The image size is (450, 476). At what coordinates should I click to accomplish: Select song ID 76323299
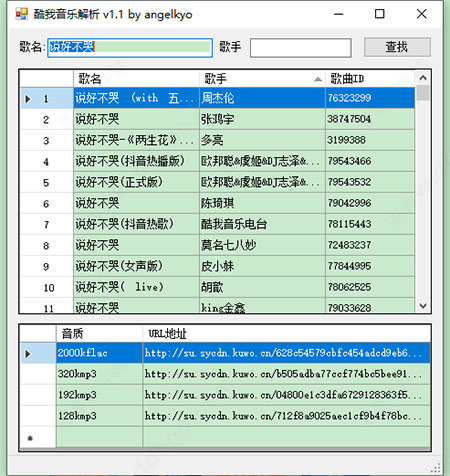coord(370,98)
